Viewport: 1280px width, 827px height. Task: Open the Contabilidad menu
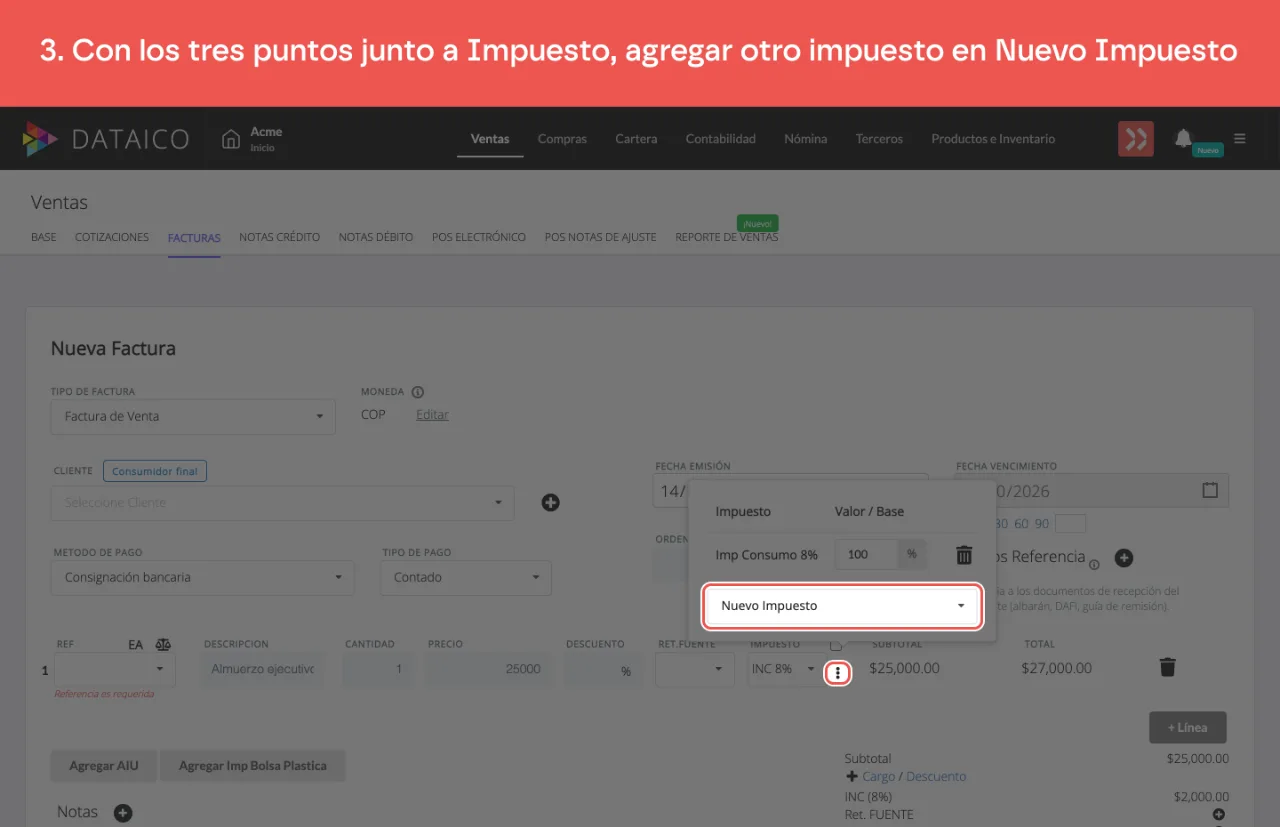pos(720,139)
